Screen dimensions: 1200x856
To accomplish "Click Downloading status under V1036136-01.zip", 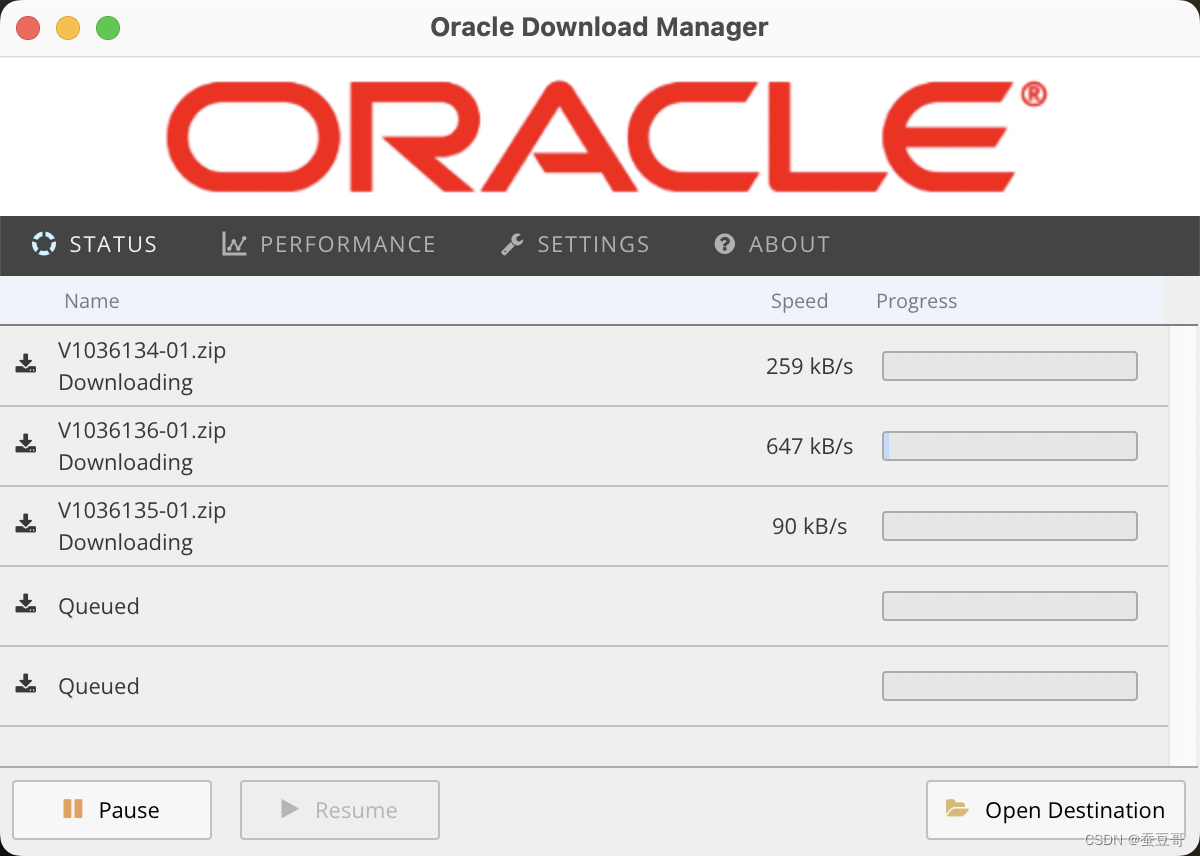I will coord(126,462).
